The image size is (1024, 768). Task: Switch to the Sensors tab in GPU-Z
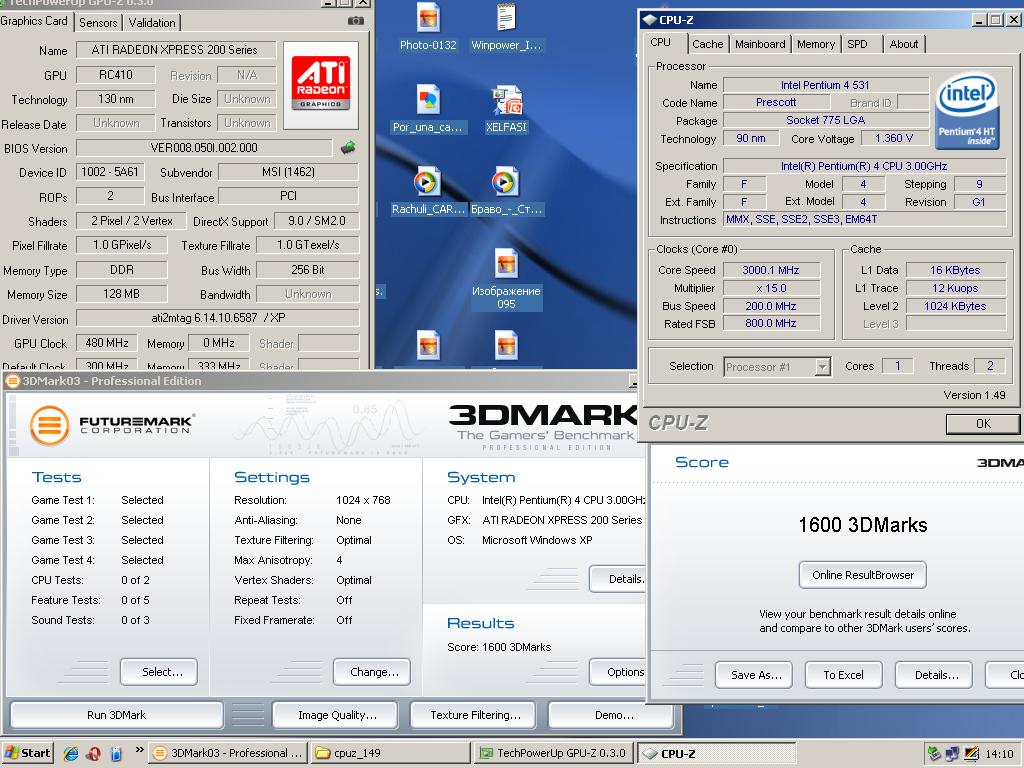[98, 23]
